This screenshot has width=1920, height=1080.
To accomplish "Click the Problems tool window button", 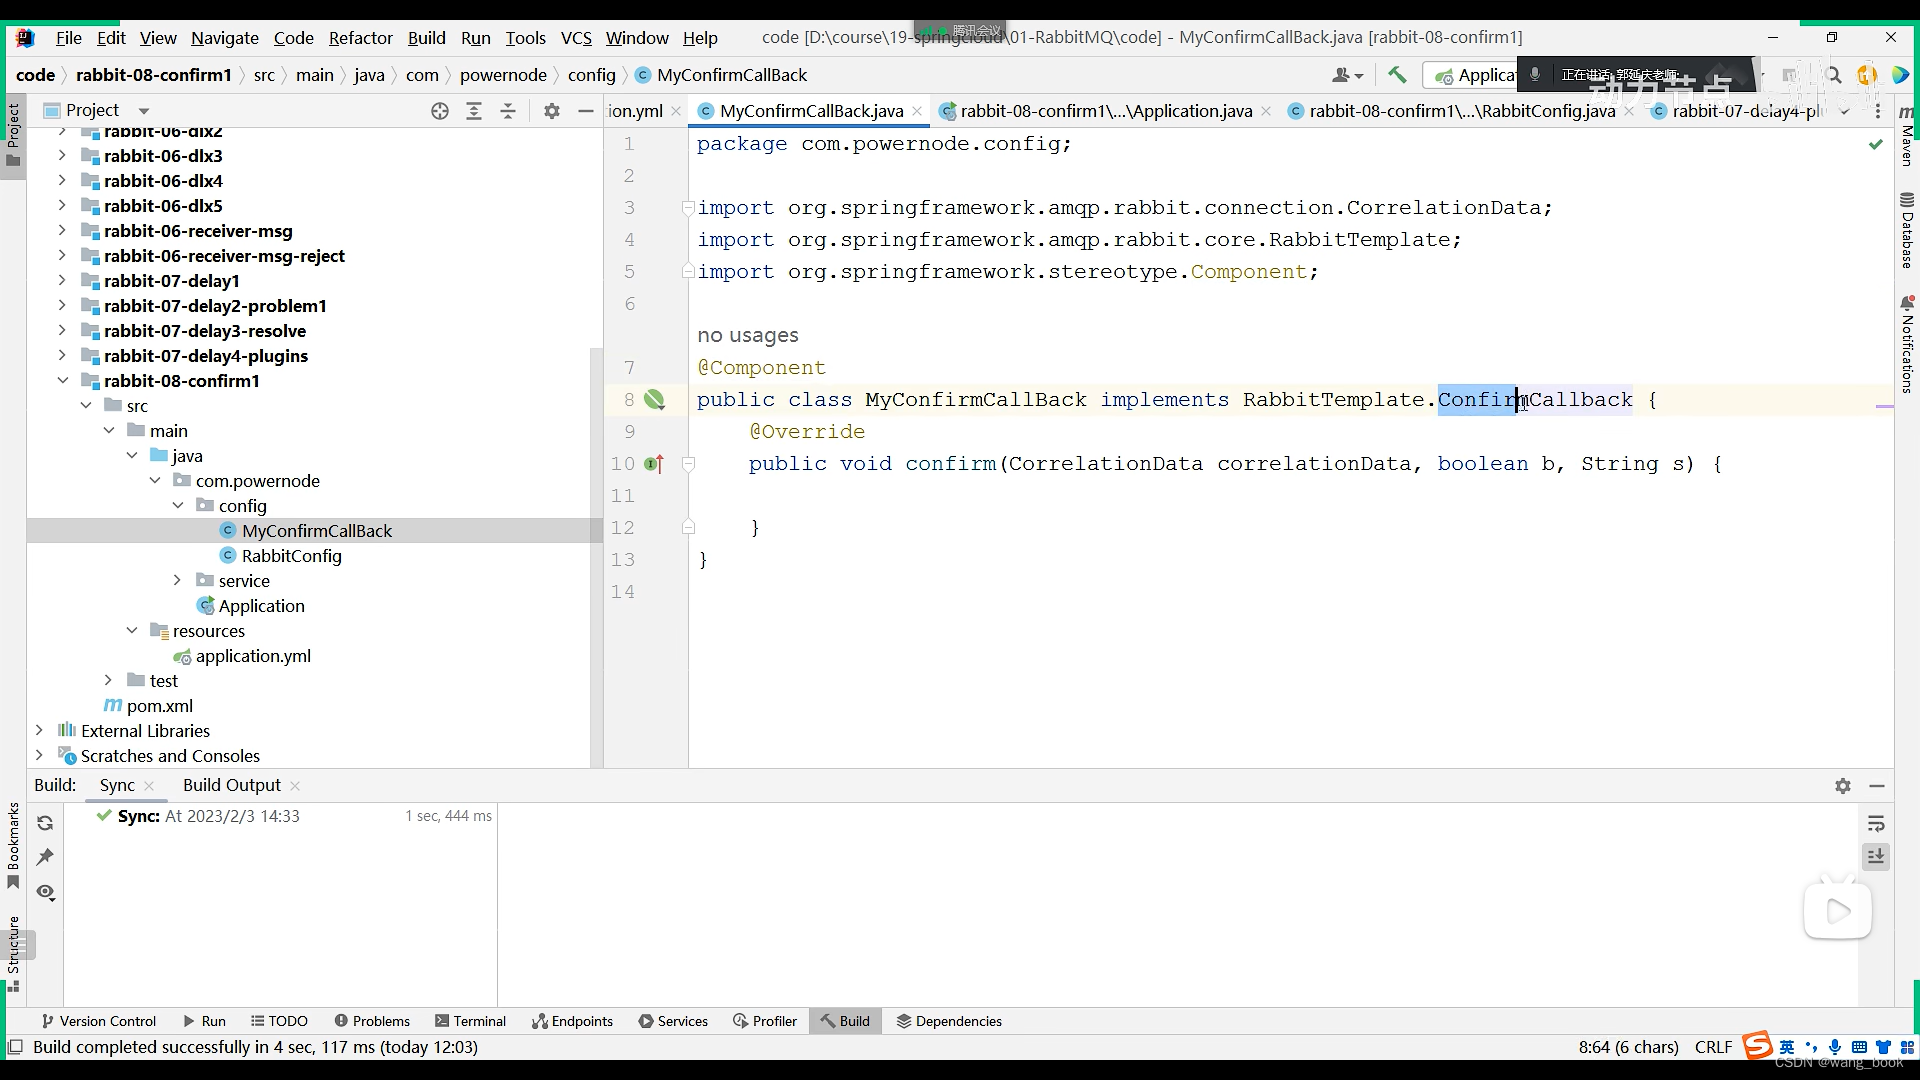I will pyautogui.click(x=372, y=1021).
